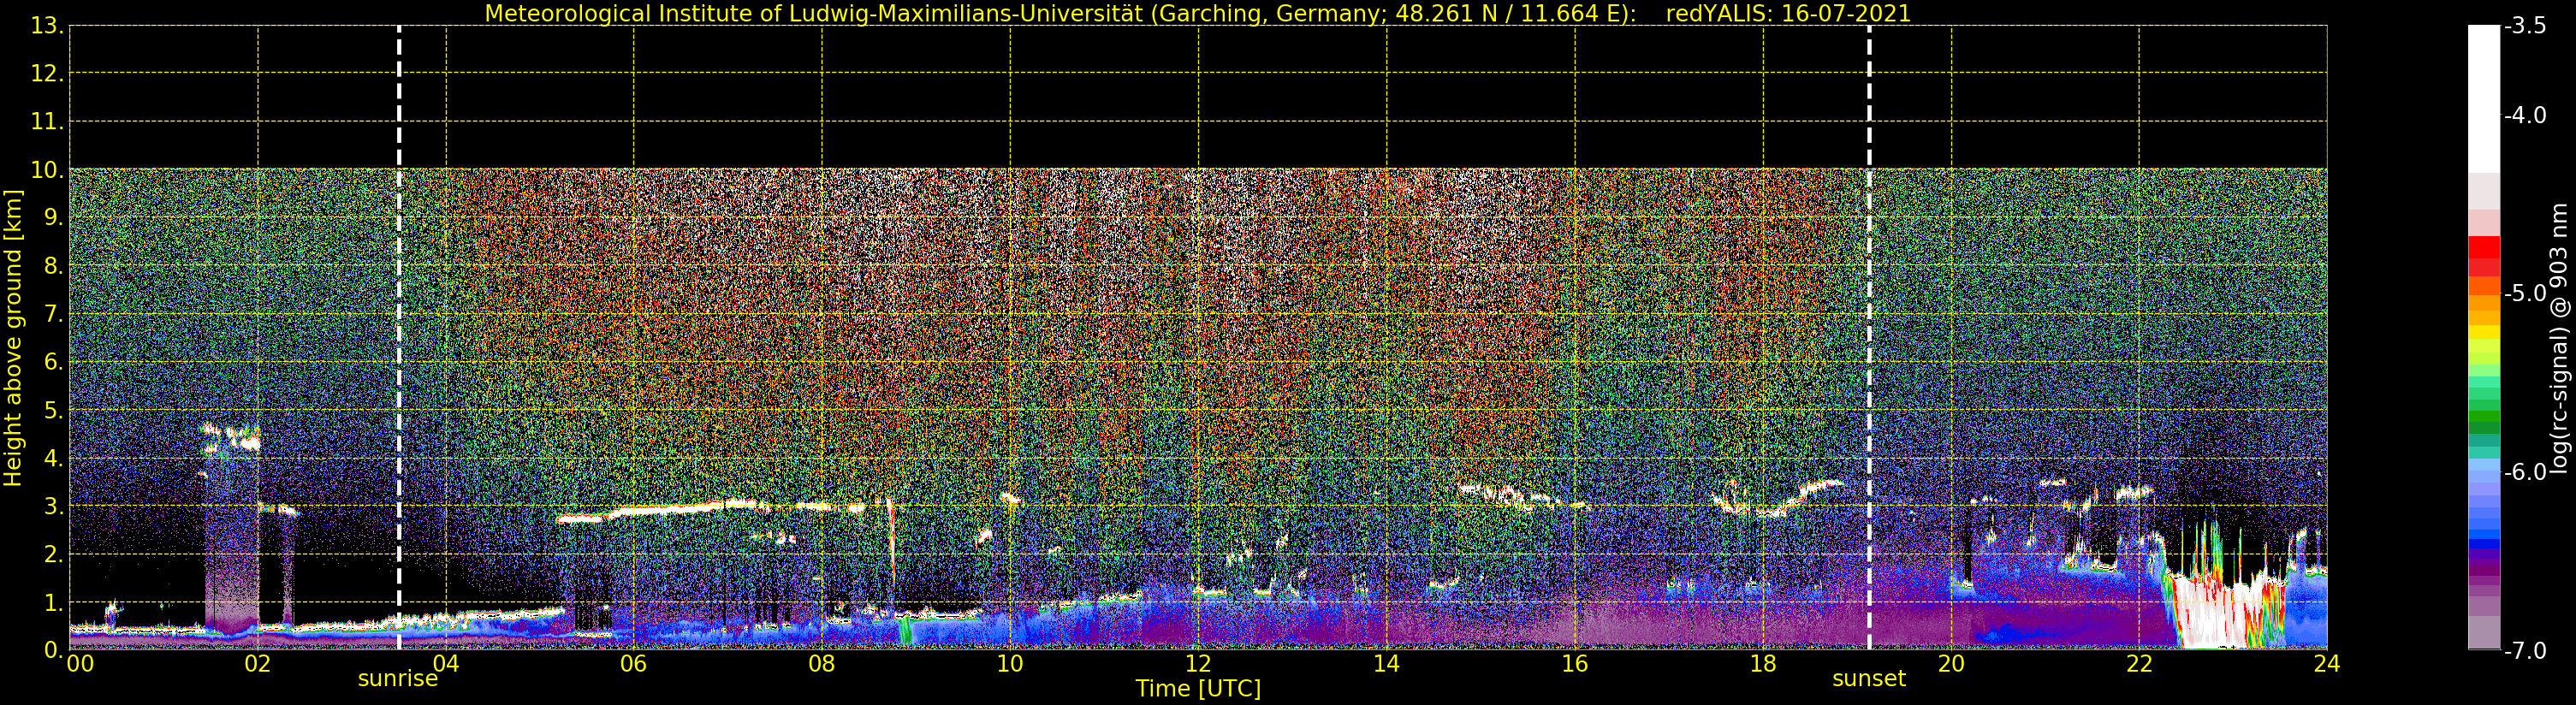Click the 'log(rc-signal) @ 903 nm' colorbar label
Screen dimensions: 2576x705
(x=2559, y=337)
